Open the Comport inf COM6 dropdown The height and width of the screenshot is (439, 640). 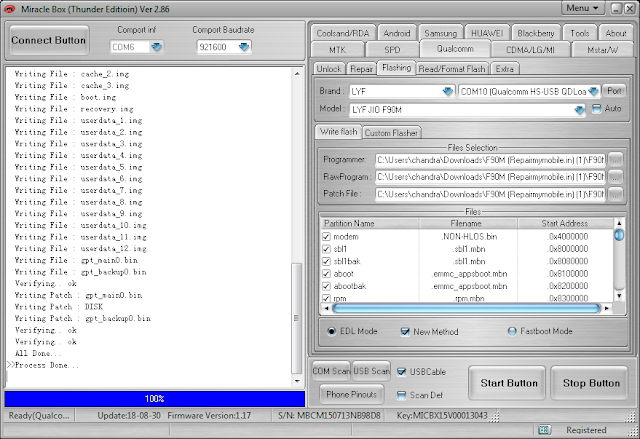click(x=156, y=47)
